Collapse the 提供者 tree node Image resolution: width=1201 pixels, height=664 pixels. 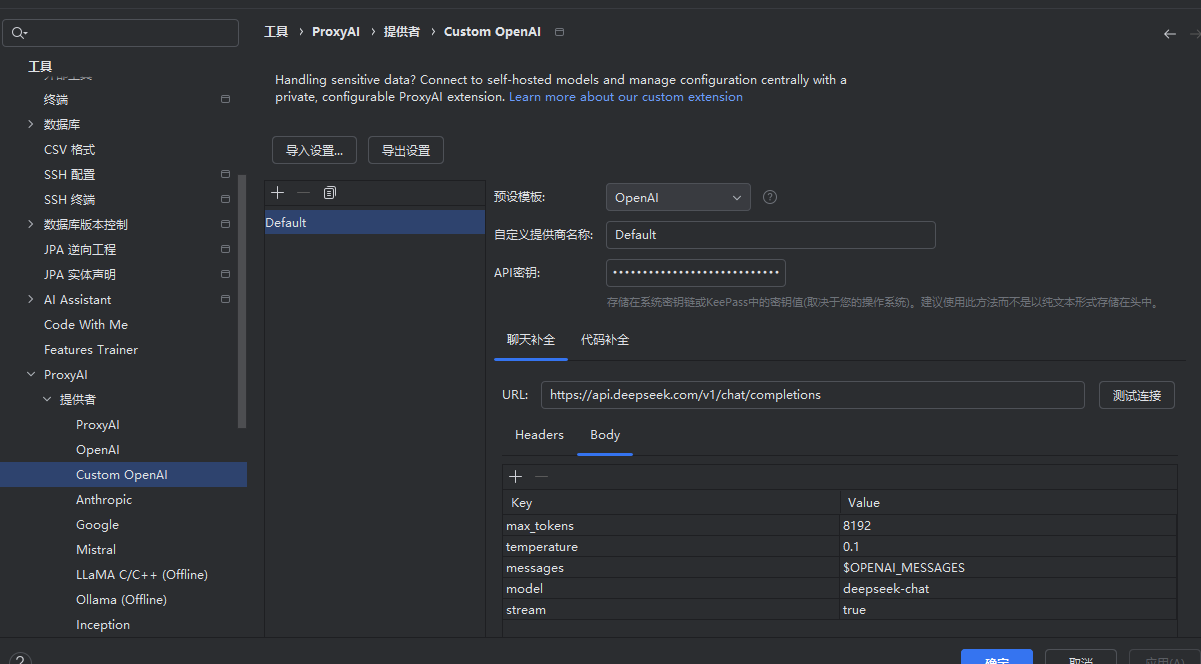coord(46,400)
